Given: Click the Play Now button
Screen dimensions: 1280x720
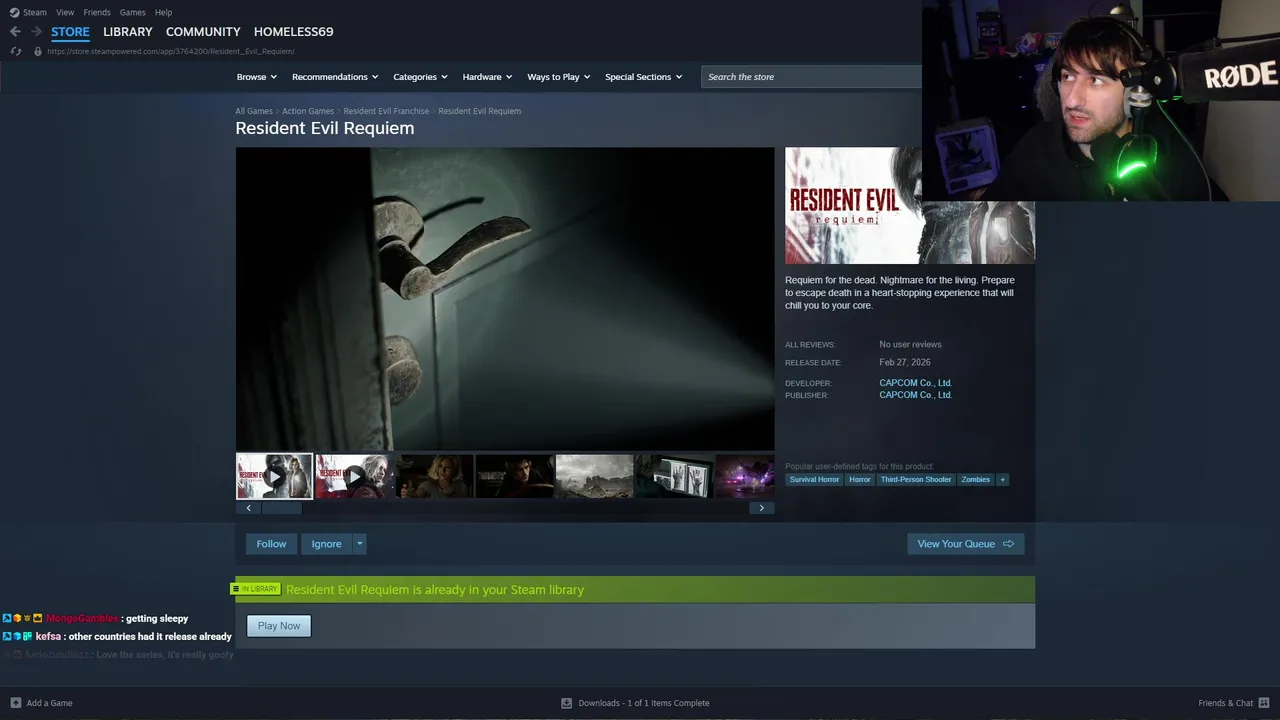Looking at the screenshot, I should point(279,626).
